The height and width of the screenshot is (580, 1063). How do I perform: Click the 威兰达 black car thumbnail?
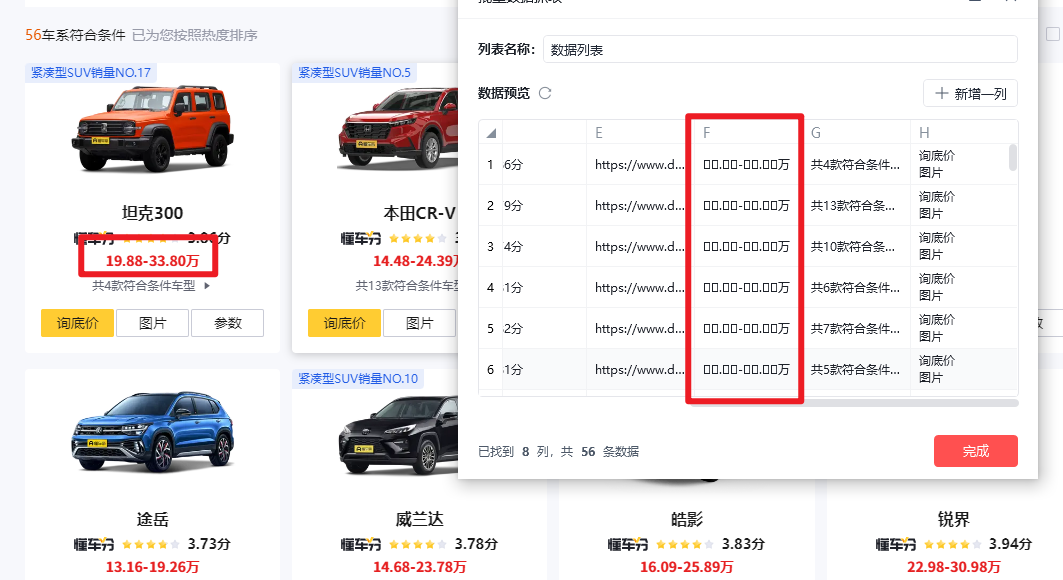click(399, 434)
